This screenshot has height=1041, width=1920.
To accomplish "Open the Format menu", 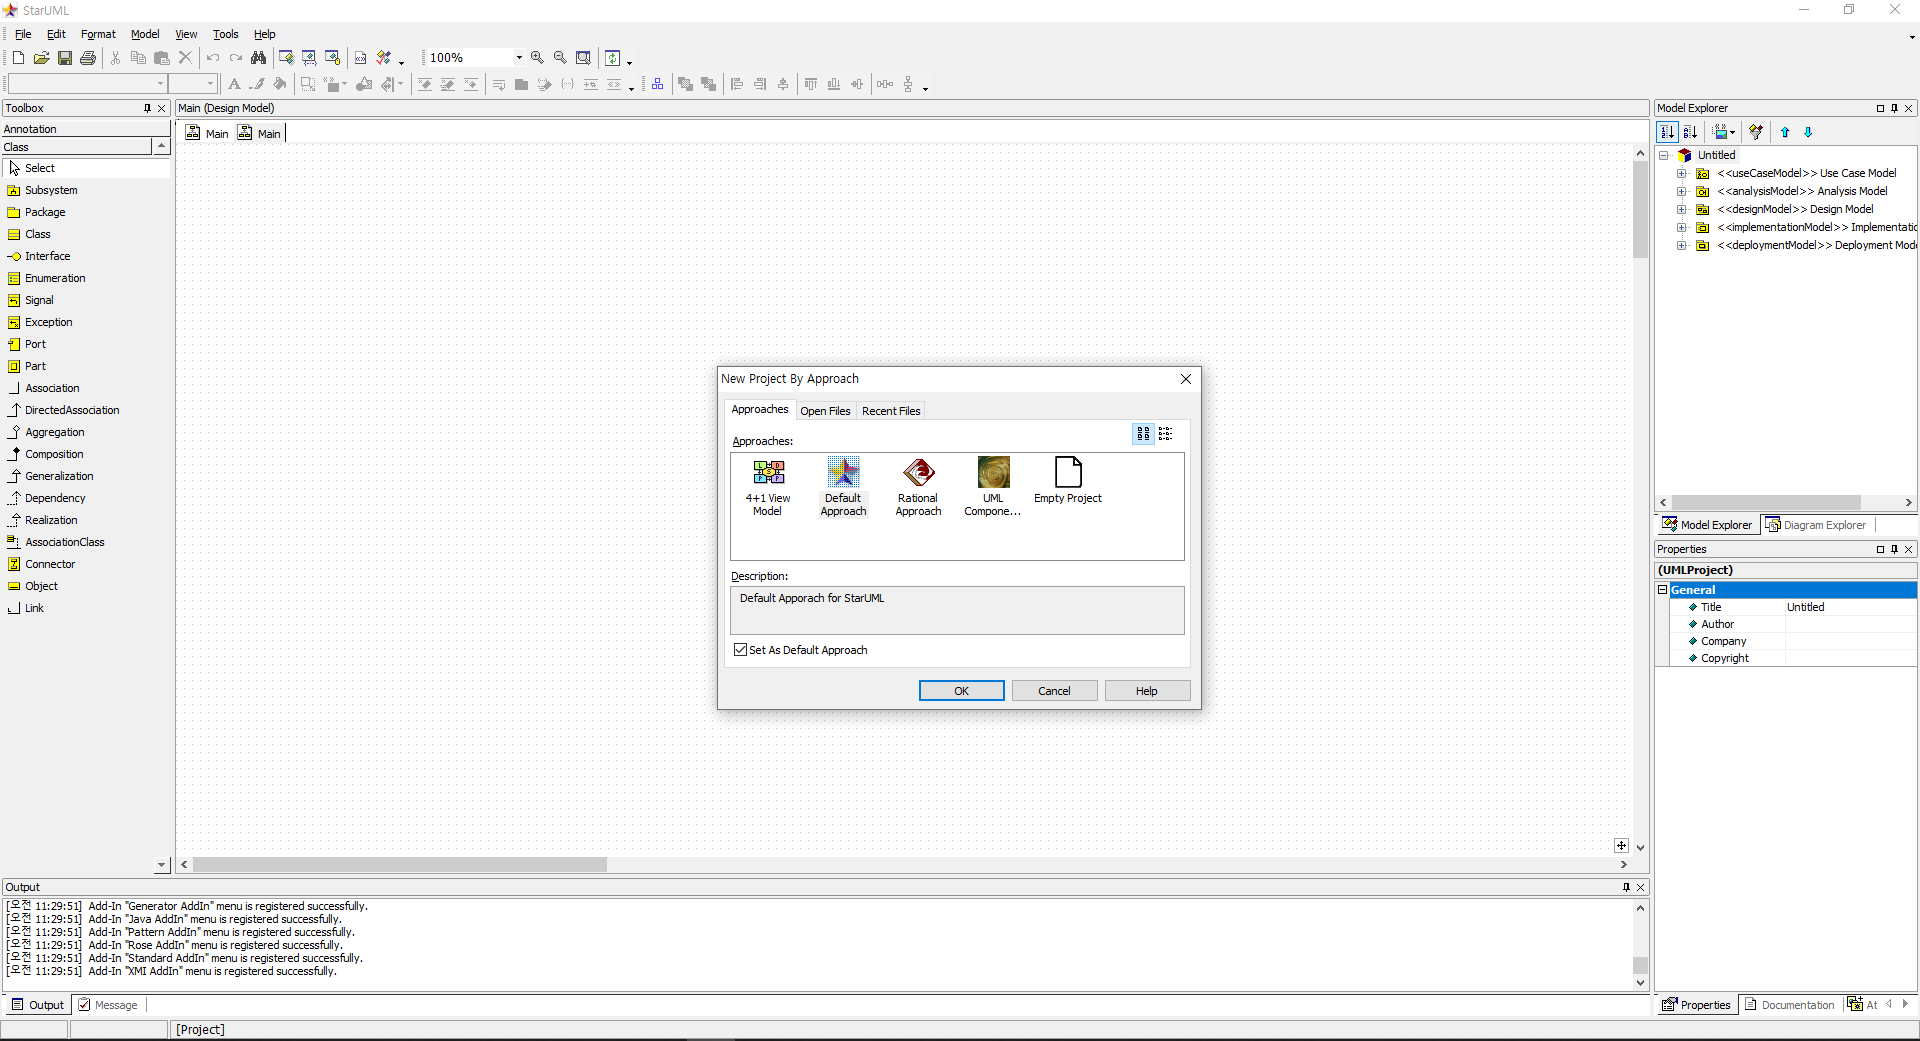I will [x=98, y=34].
